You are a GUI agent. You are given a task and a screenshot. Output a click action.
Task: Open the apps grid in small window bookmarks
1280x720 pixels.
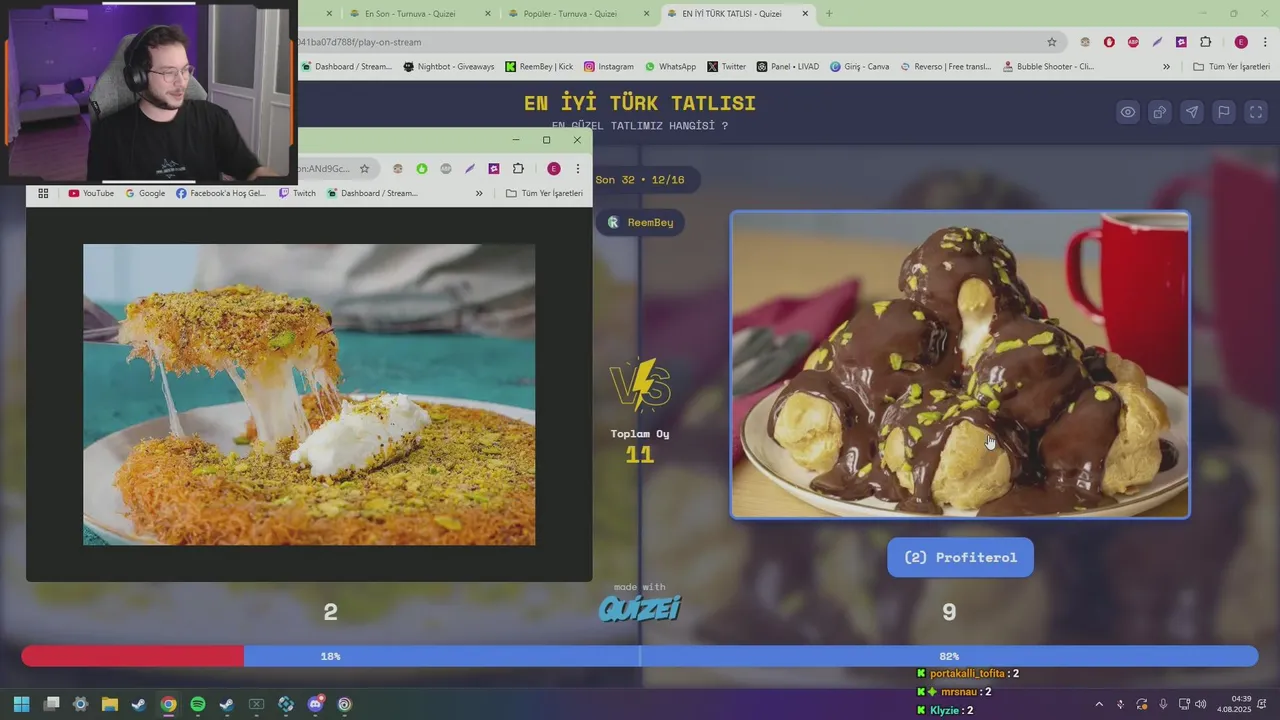point(43,193)
